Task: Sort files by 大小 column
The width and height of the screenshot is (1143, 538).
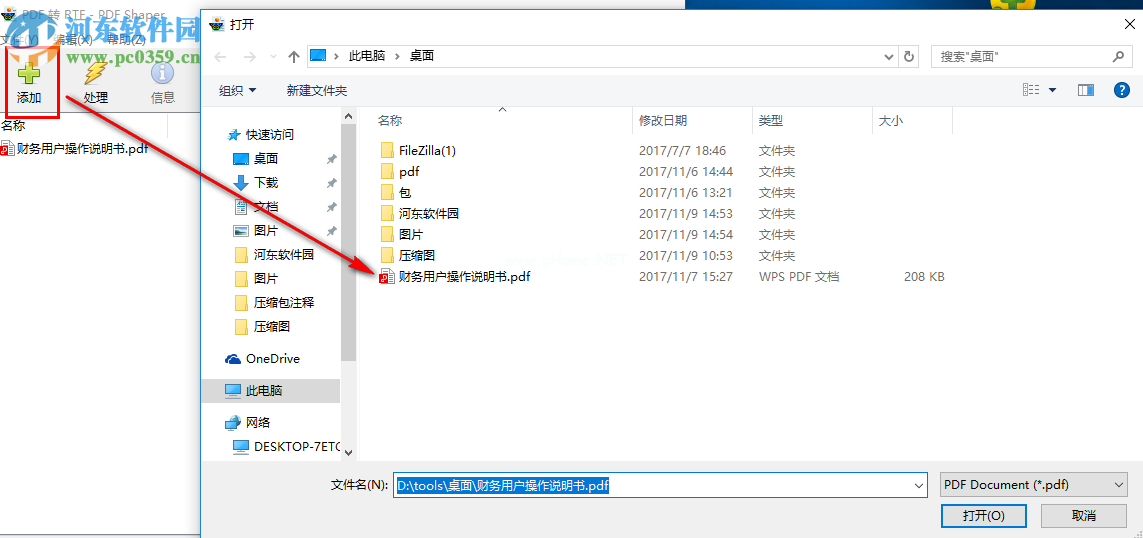Action: pos(891,121)
